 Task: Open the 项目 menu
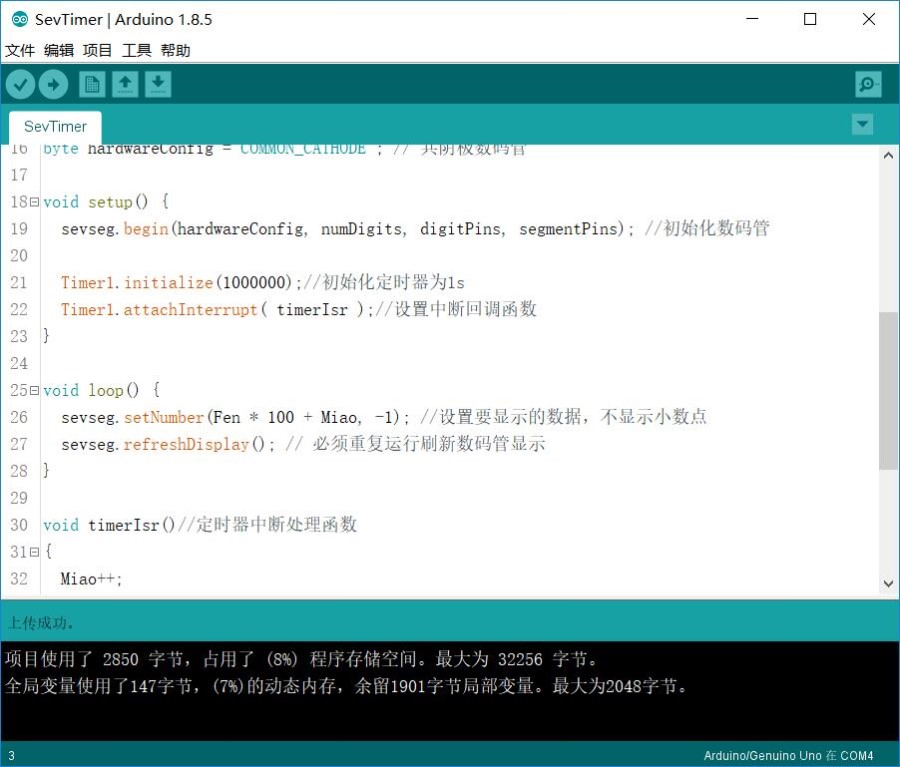(97, 50)
